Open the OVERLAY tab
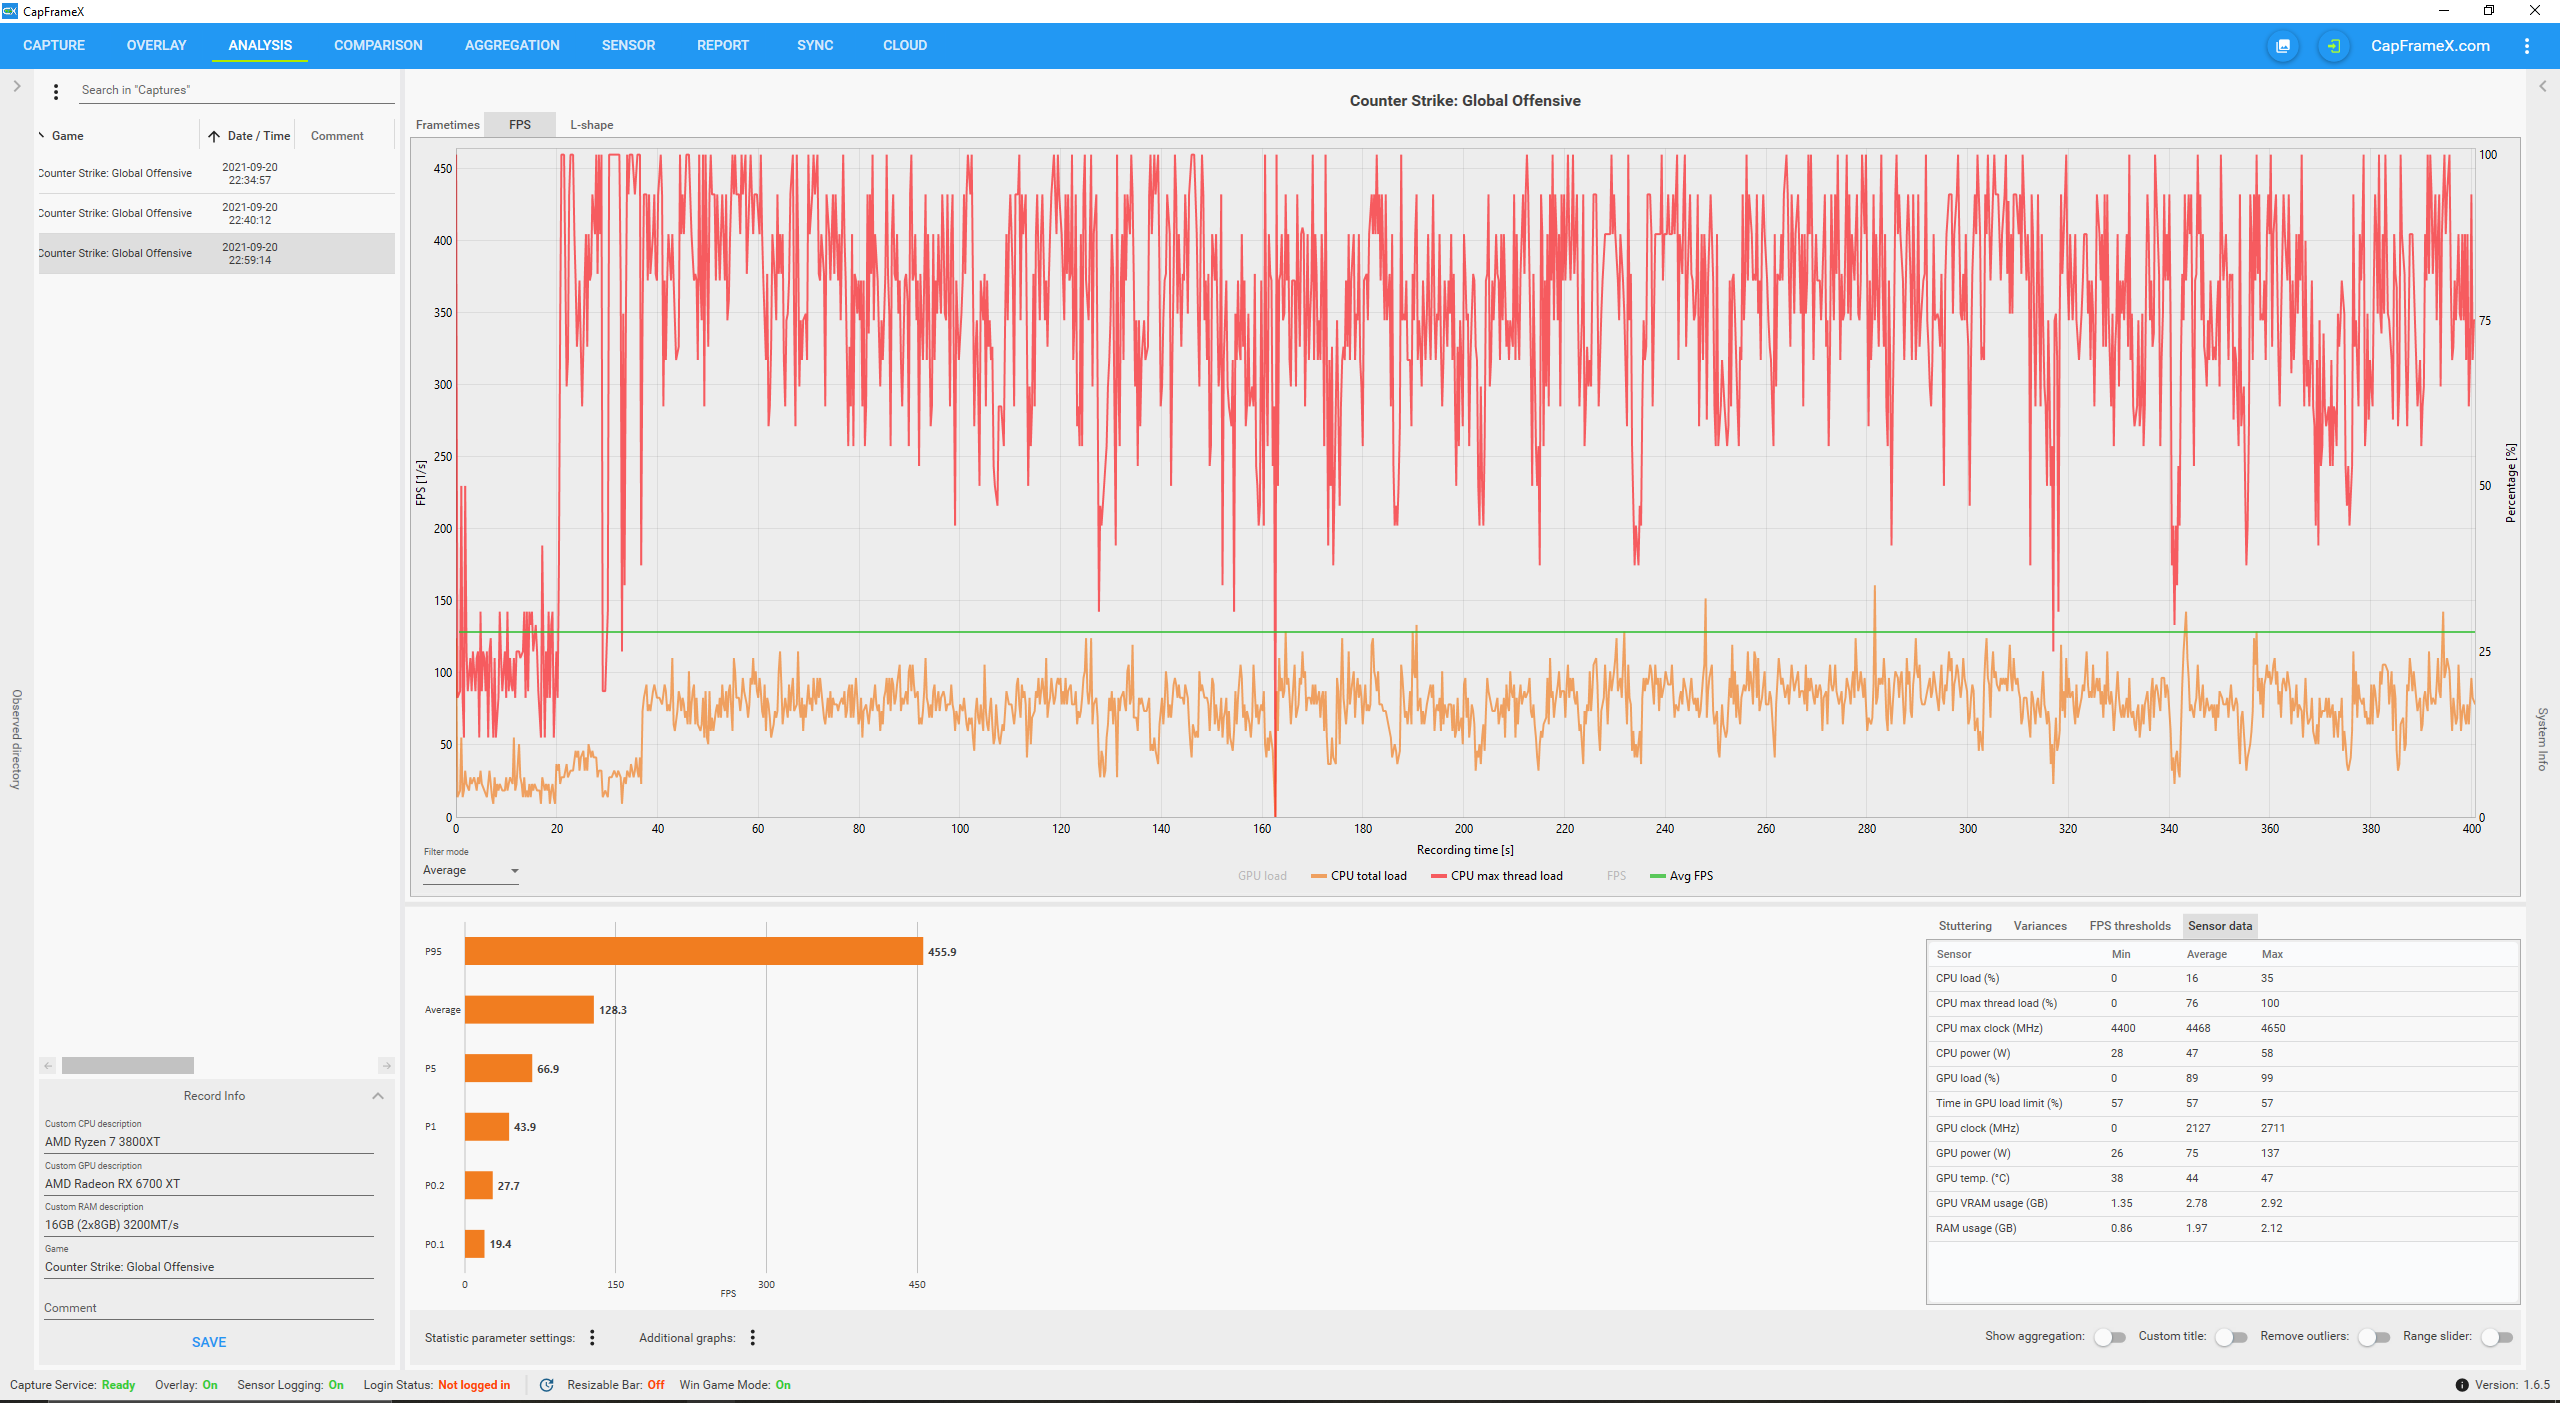Viewport: 2560px width, 1403px height. [156, 46]
